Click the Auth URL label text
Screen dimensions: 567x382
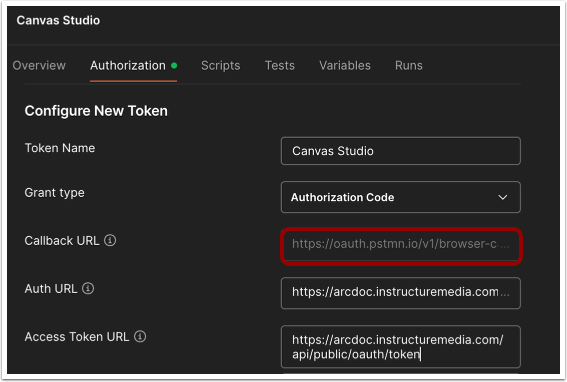point(51,289)
